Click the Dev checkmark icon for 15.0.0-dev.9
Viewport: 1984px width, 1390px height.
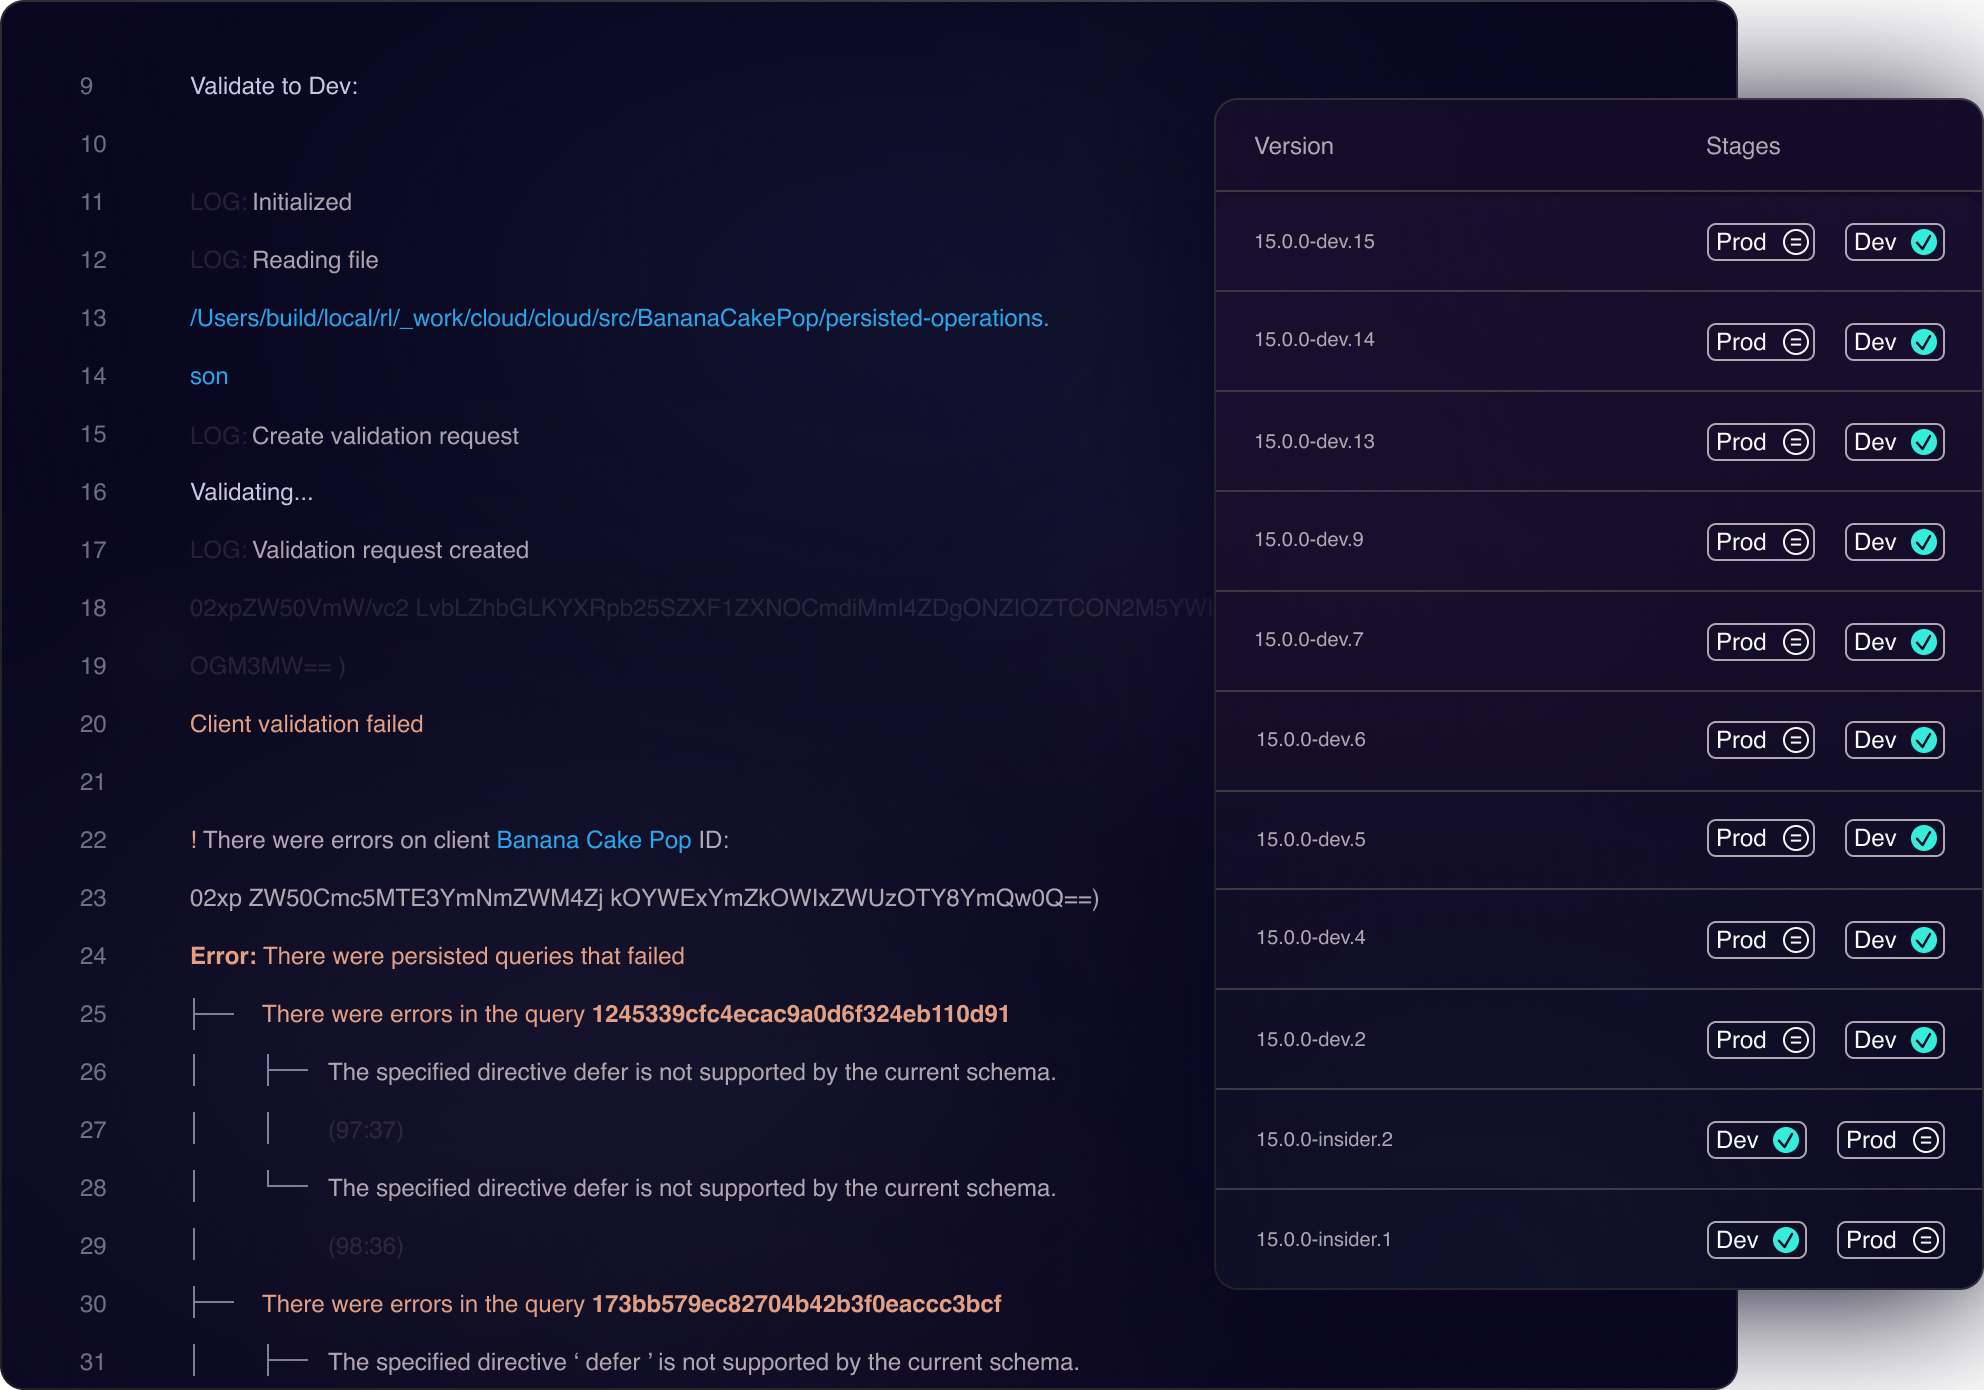[1923, 542]
